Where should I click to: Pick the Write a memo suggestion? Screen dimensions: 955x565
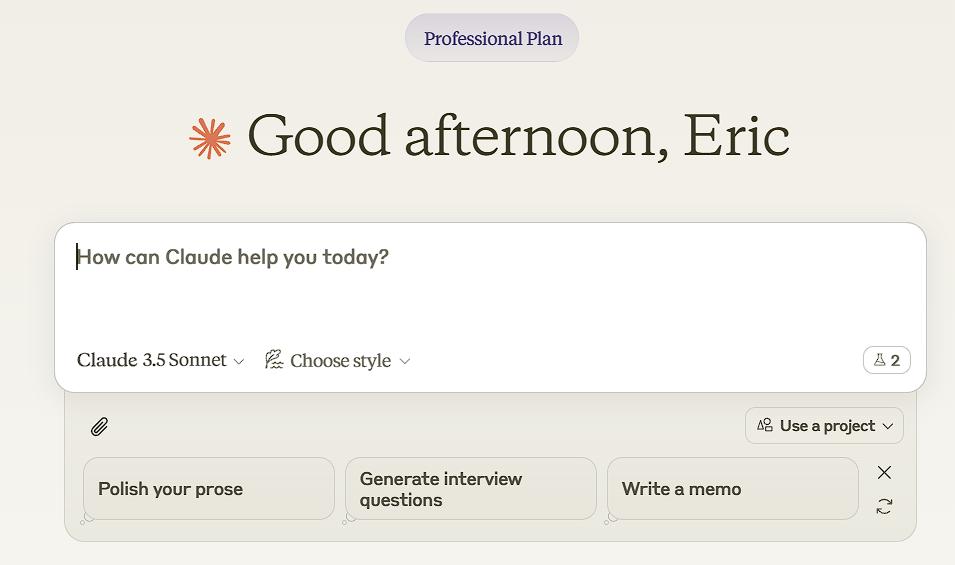[732, 489]
